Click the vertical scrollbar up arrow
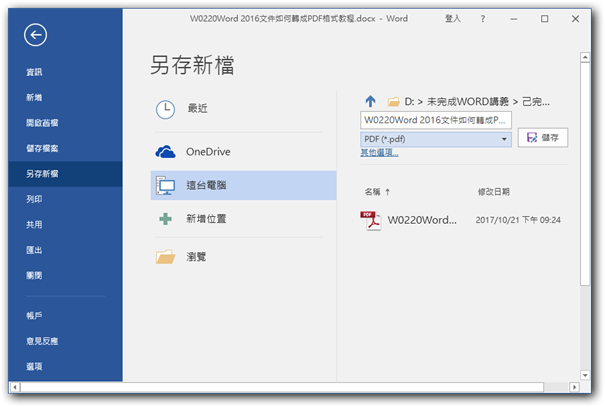The image size is (605, 407). click(x=585, y=57)
